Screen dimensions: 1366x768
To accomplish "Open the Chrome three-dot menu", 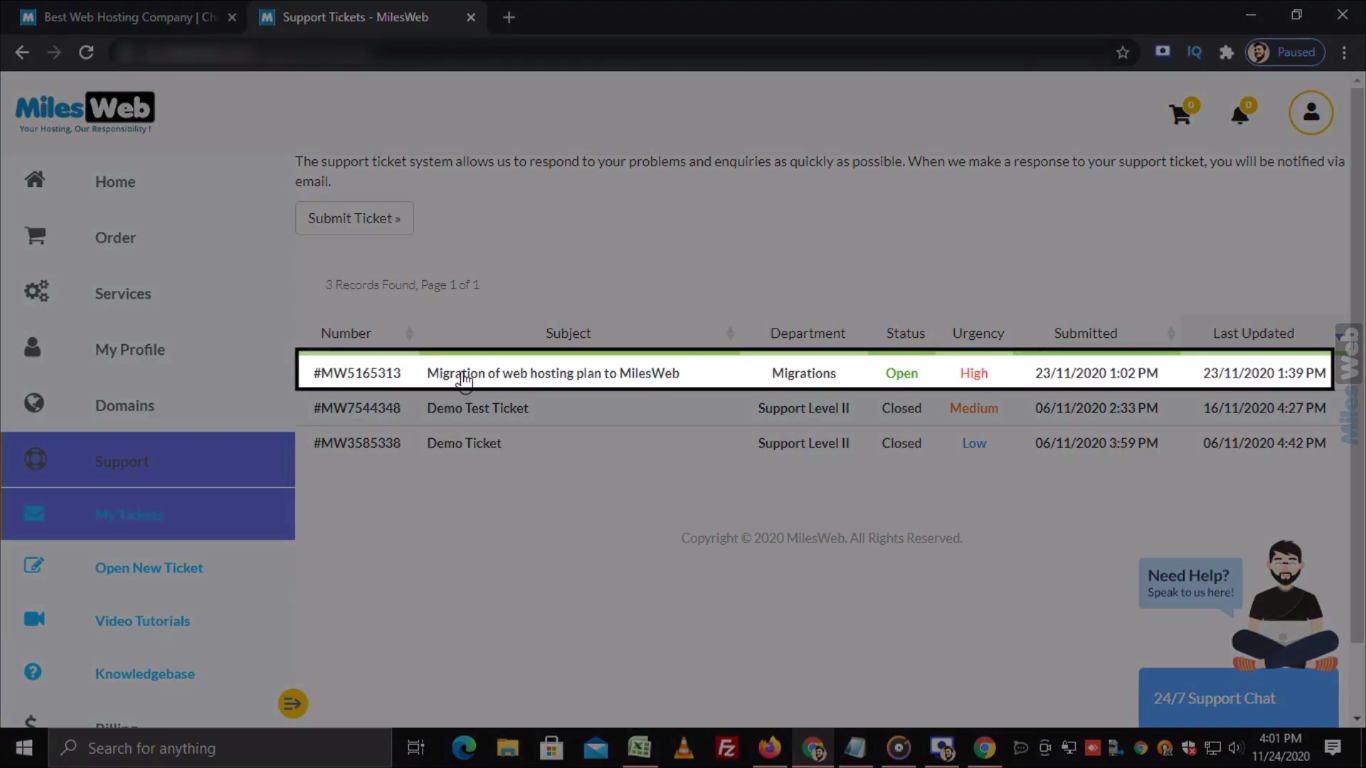I will [x=1344, y=52].
